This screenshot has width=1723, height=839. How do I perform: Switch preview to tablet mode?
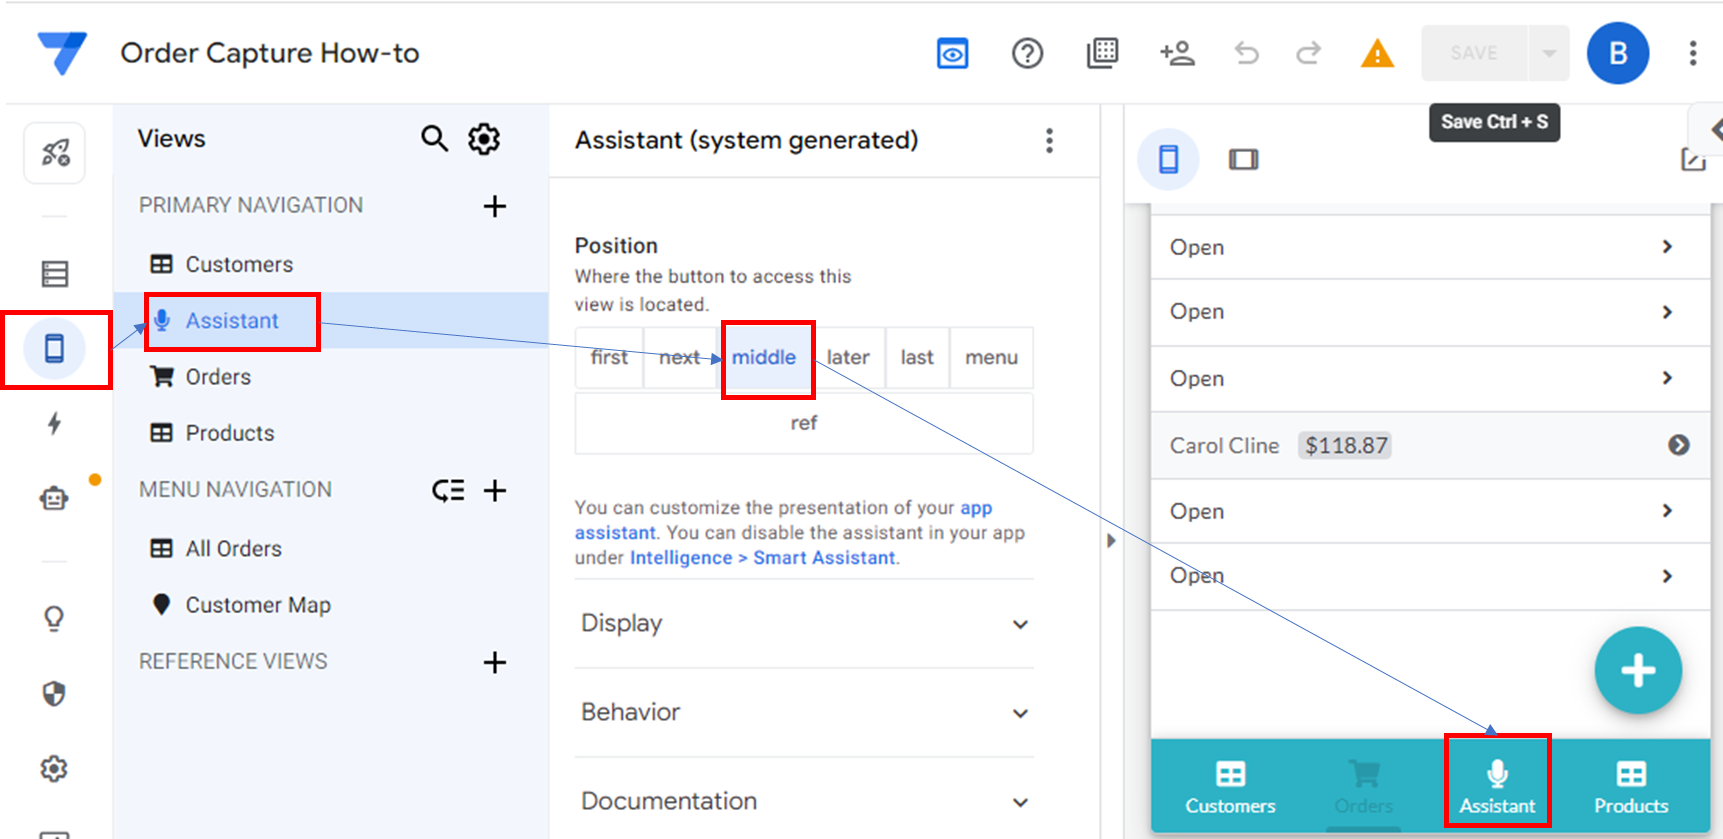(1243, 159)
